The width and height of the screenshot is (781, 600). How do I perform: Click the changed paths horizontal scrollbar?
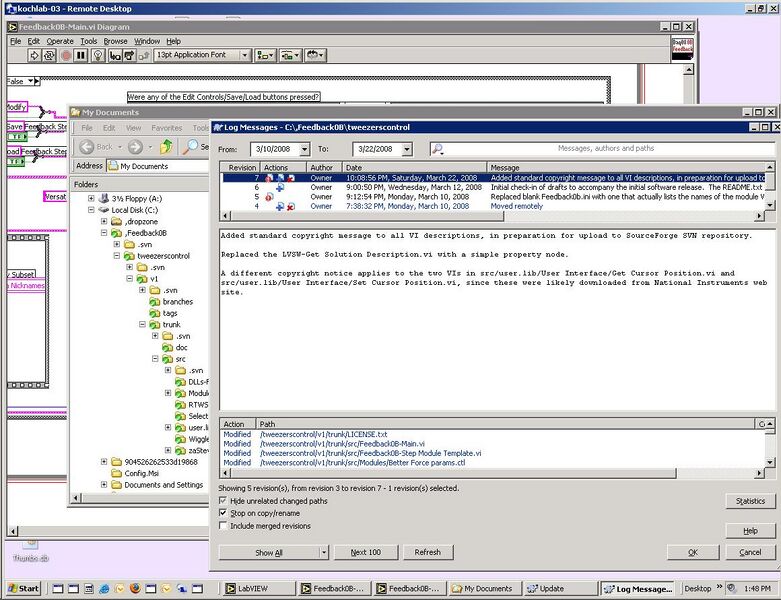(x=453, y=473)
